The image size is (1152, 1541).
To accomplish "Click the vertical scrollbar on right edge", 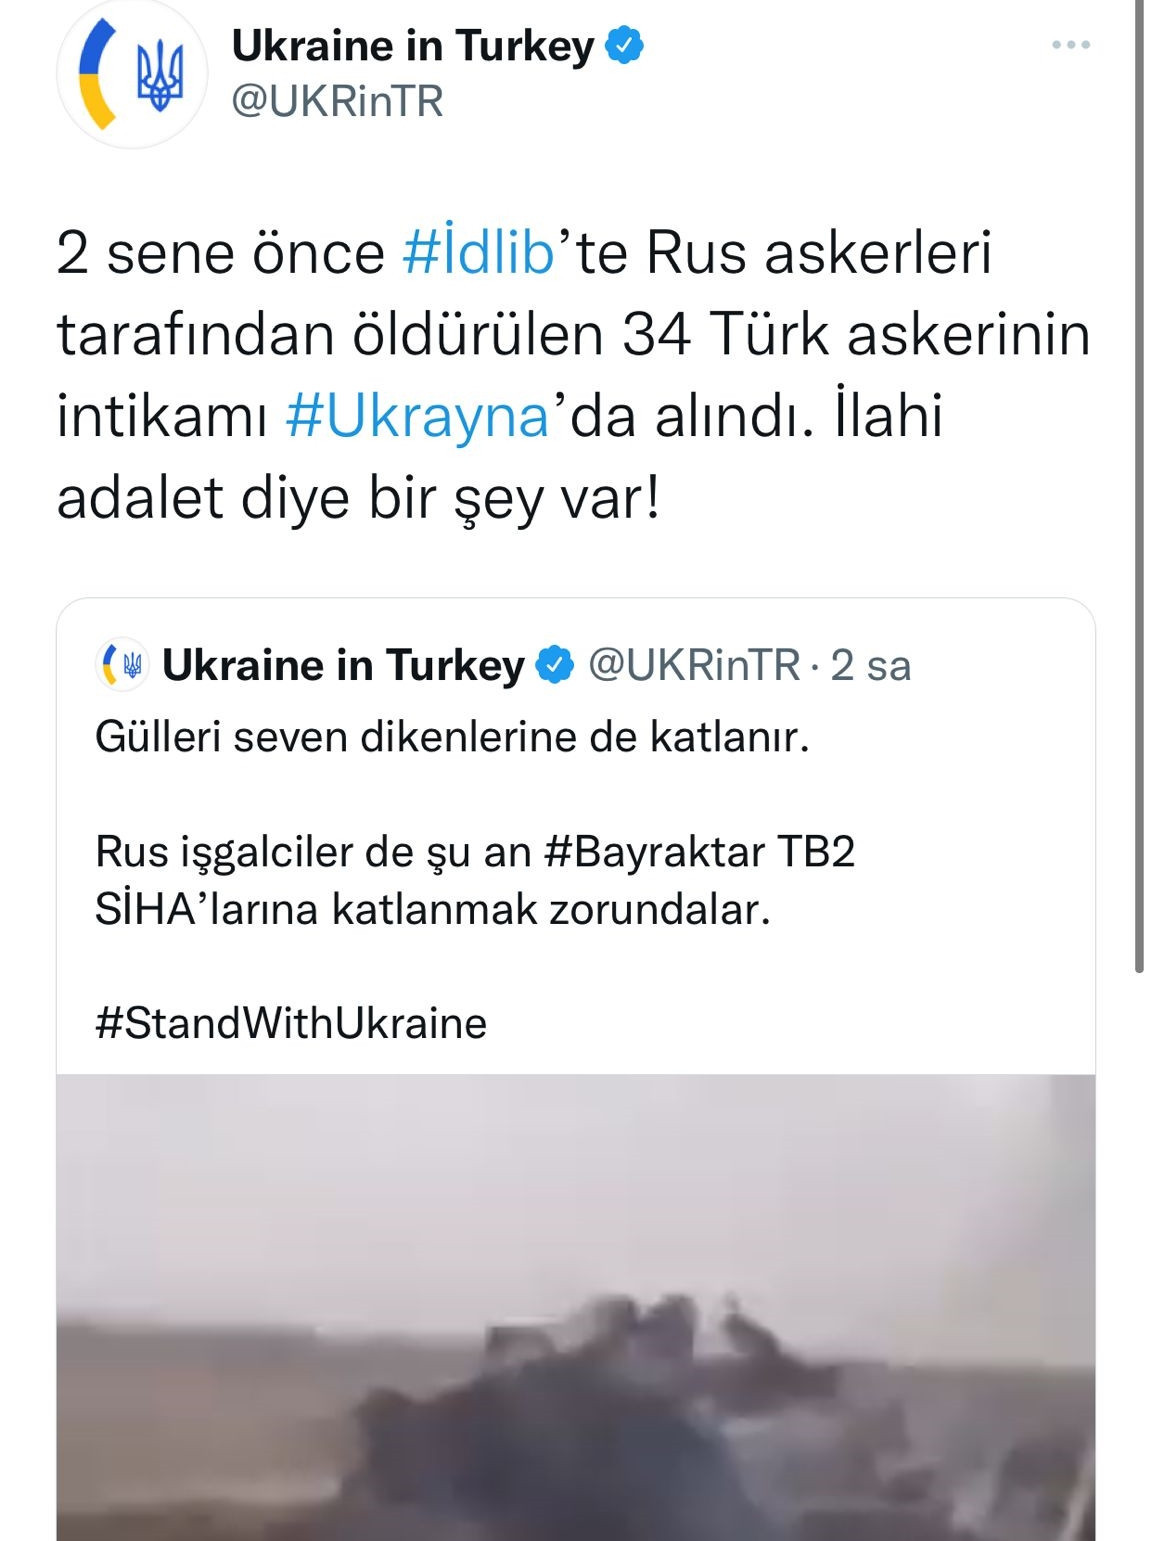I will pyautogui.click(x=1139, y=485).
